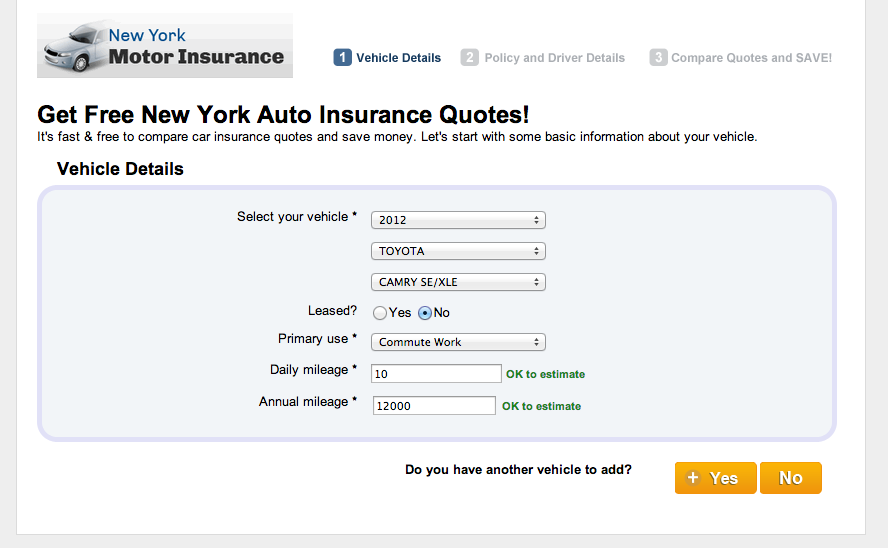The image size is (888, 548).
Task: Go to the Vehicle Details step
Action: point(398,58)
